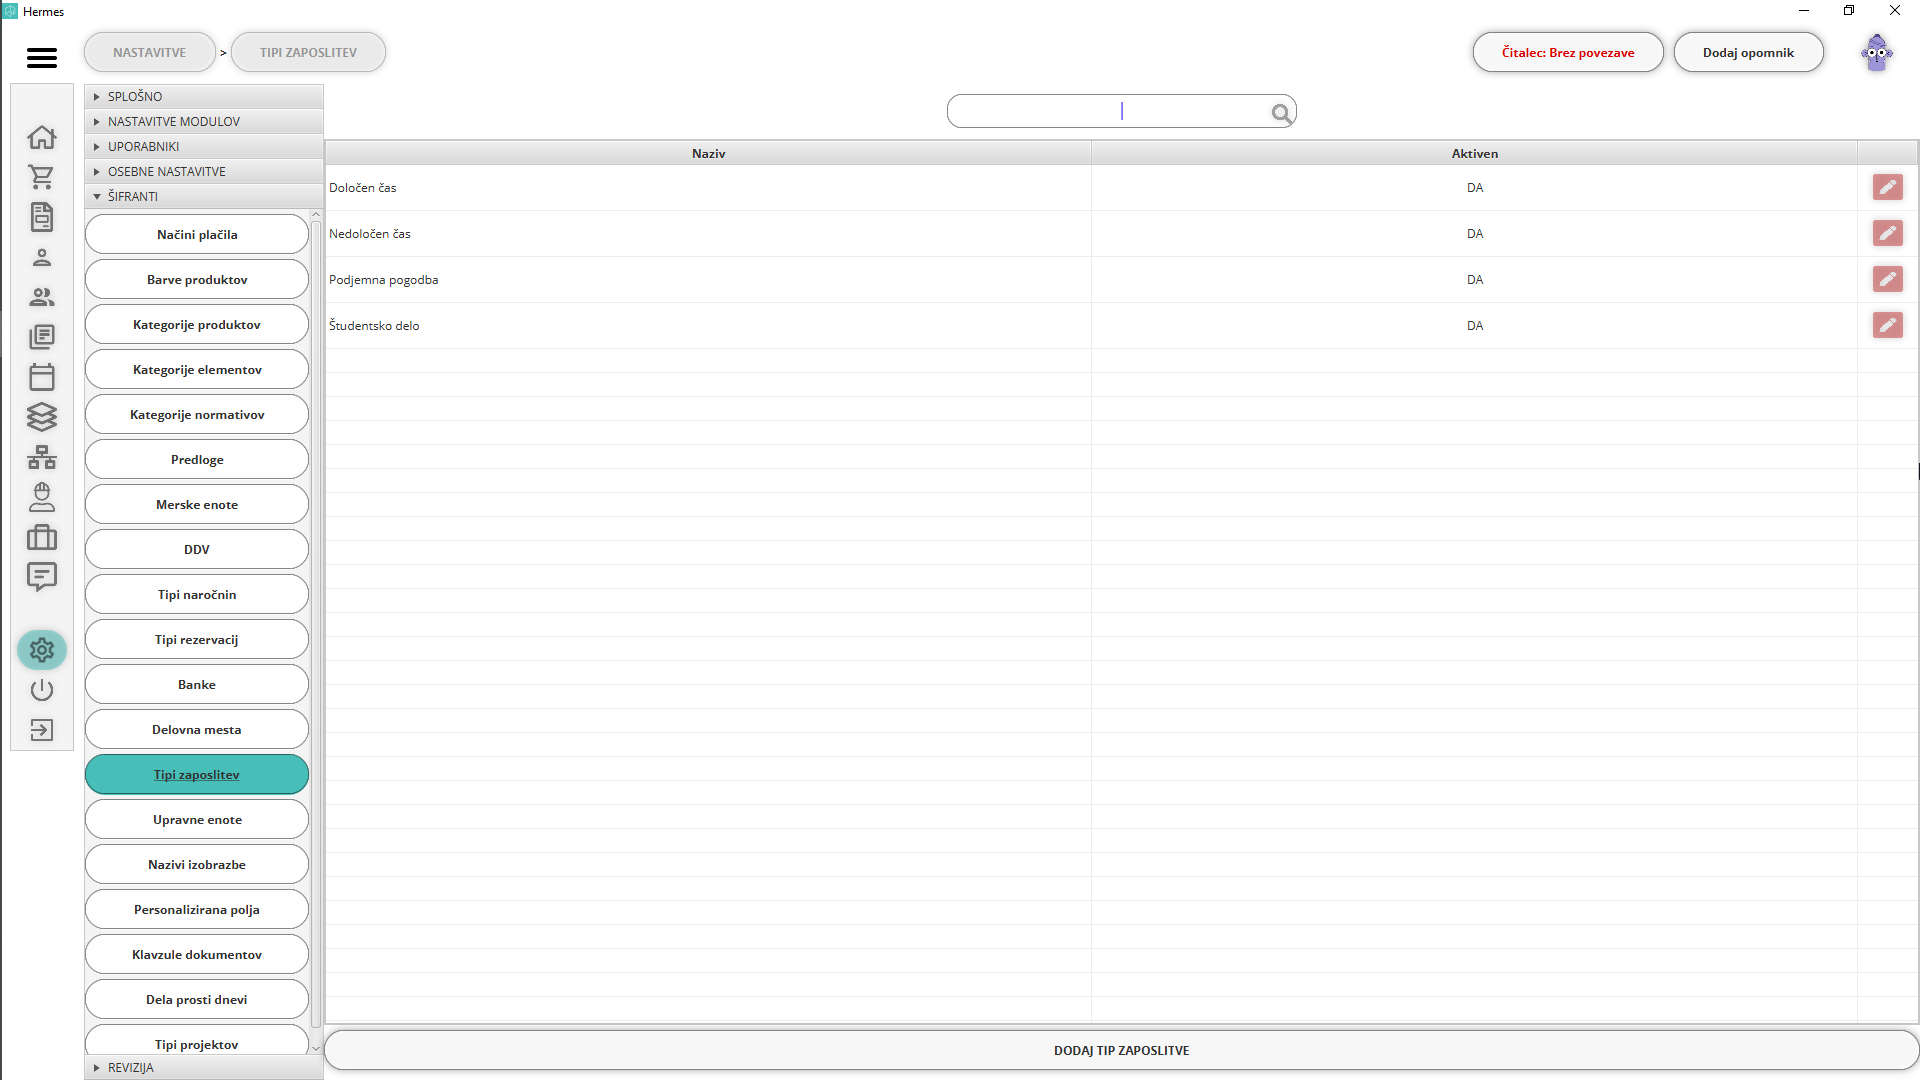Edit the Določen čas row

tap(1888, 187)
